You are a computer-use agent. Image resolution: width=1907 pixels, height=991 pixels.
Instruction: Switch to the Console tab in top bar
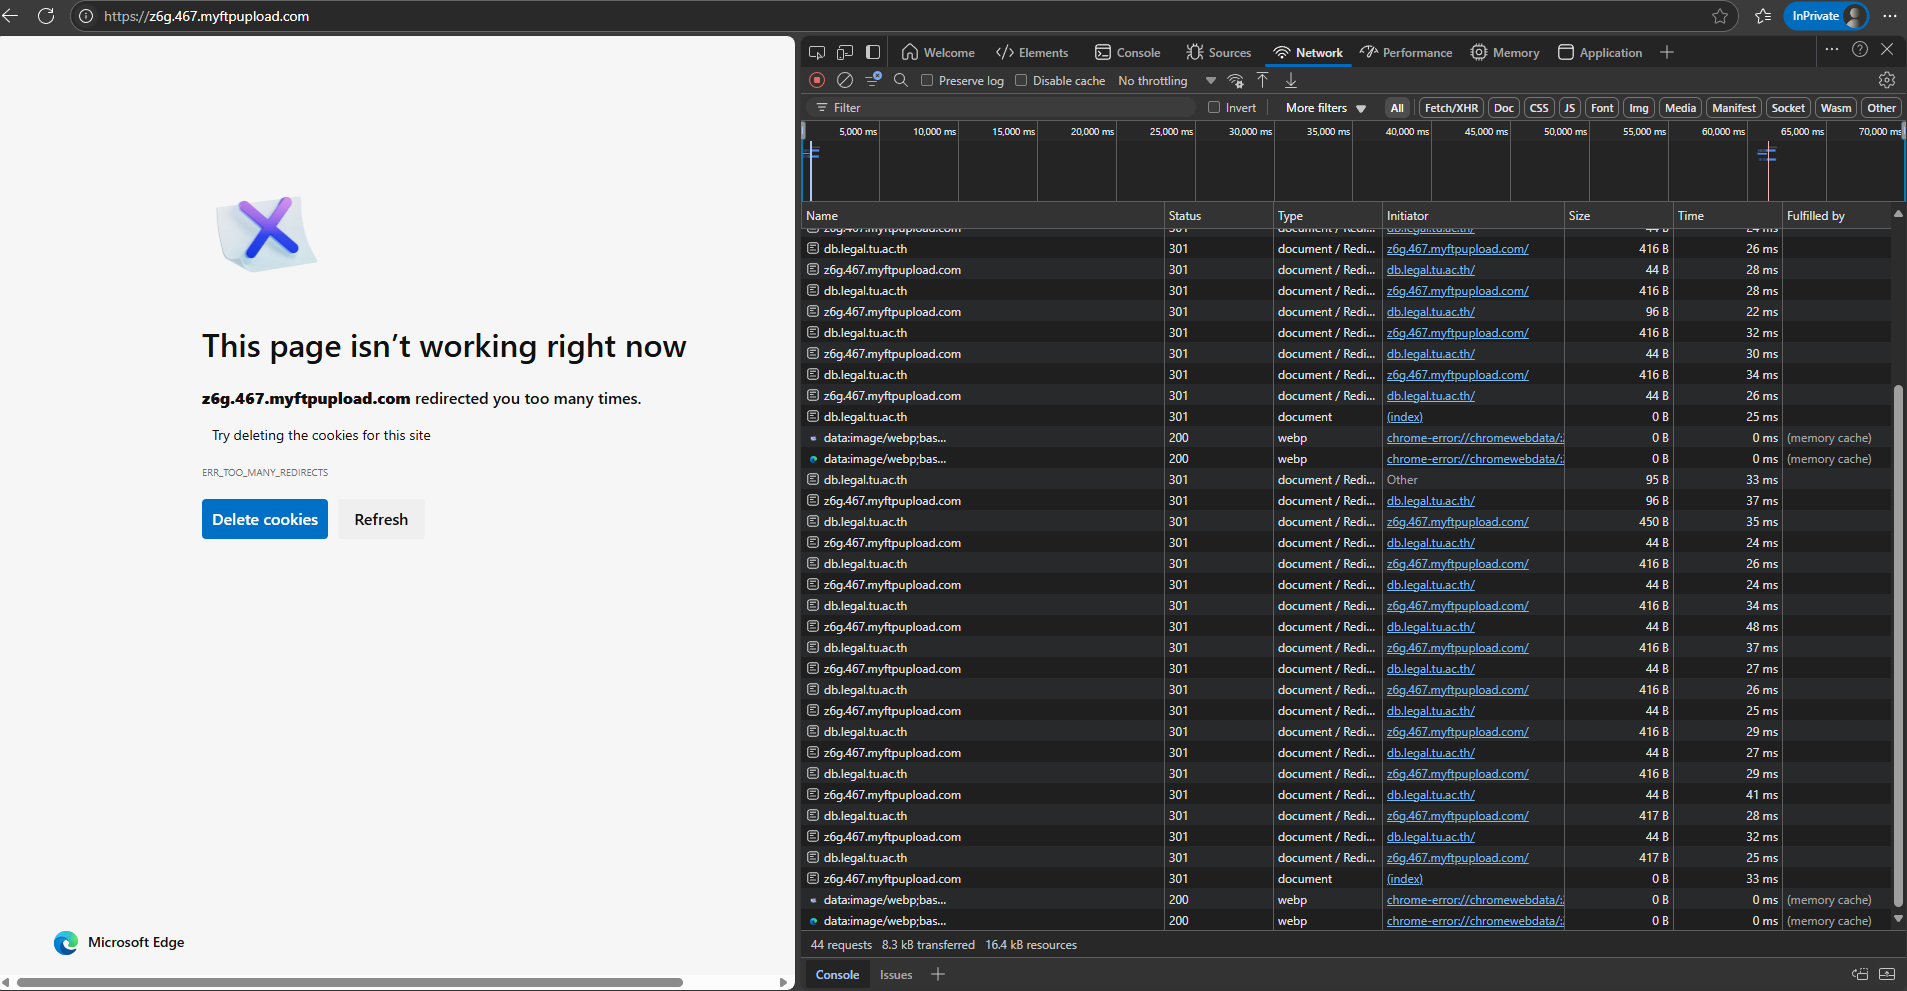(1128, 53)
